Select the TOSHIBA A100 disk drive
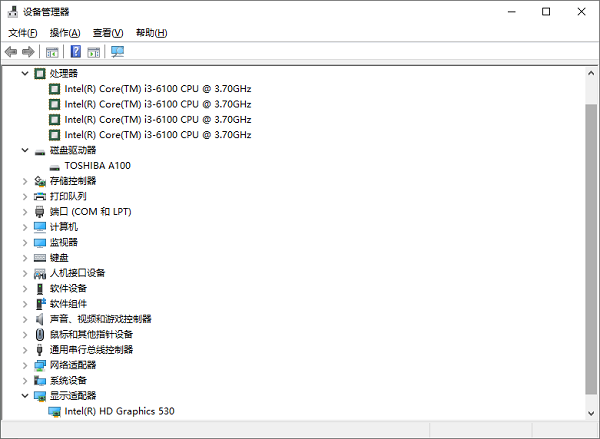Image resolution: width=600 pixels, height=439 pixels. (x=97, y=166)
